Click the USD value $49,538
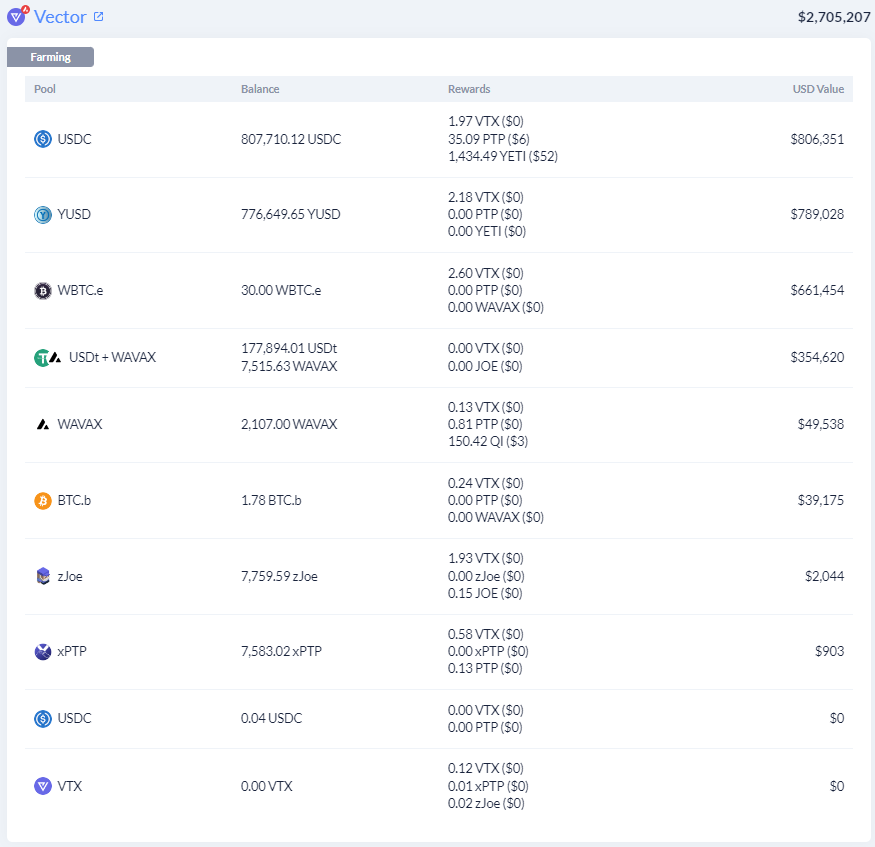875x847 pixels. pos(820,424)
